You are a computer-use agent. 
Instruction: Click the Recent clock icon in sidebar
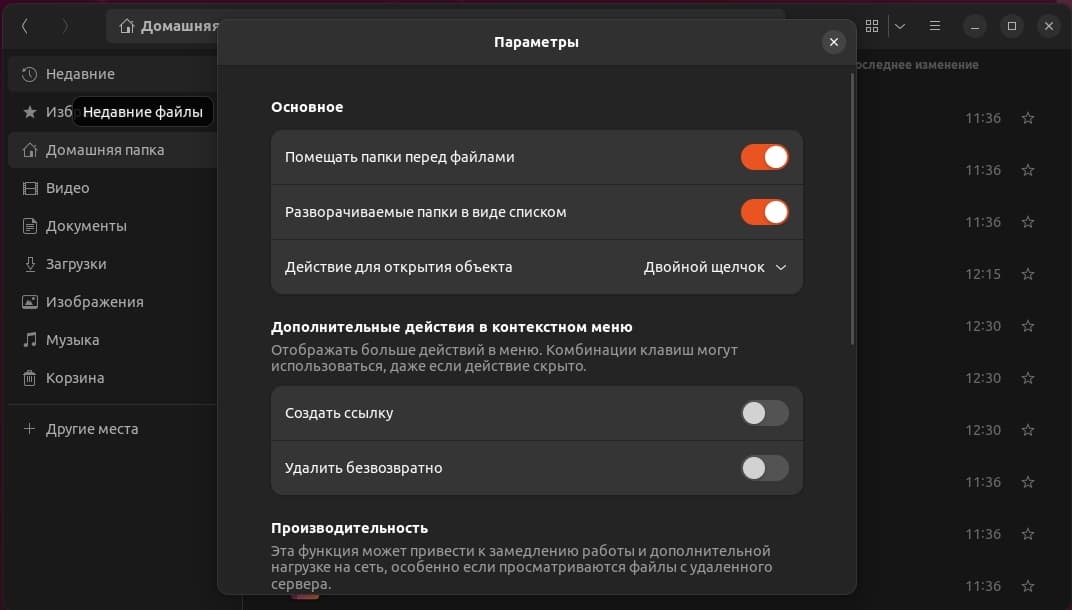(x=29, y=74)
